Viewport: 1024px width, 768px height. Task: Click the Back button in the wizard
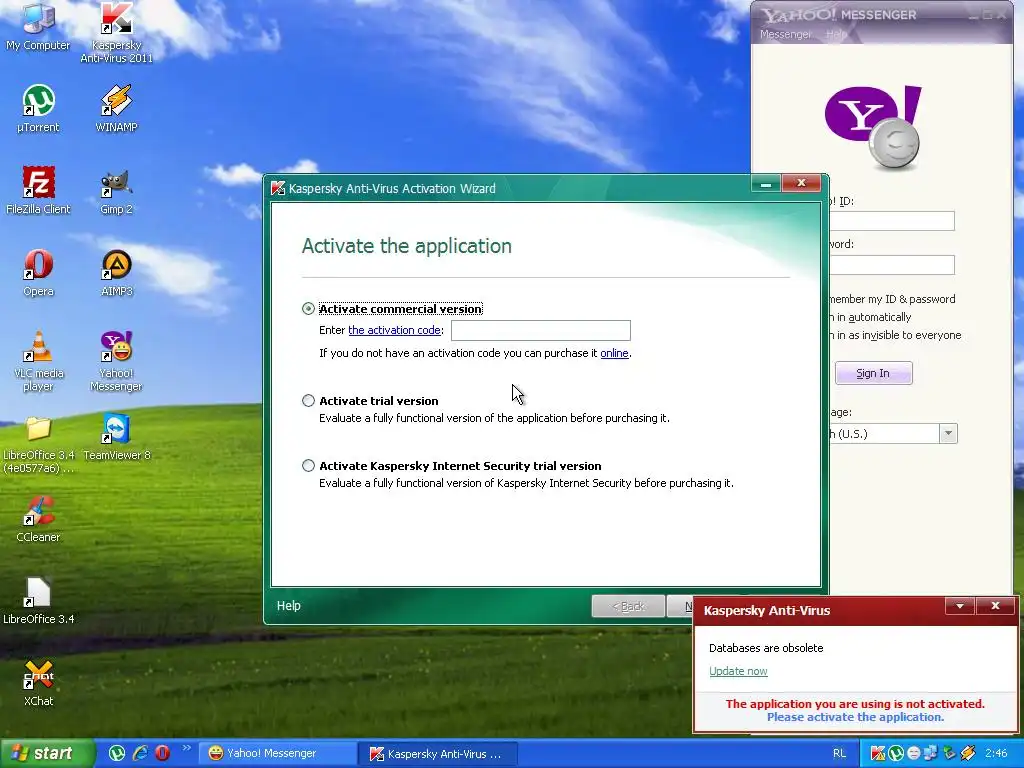628,606
